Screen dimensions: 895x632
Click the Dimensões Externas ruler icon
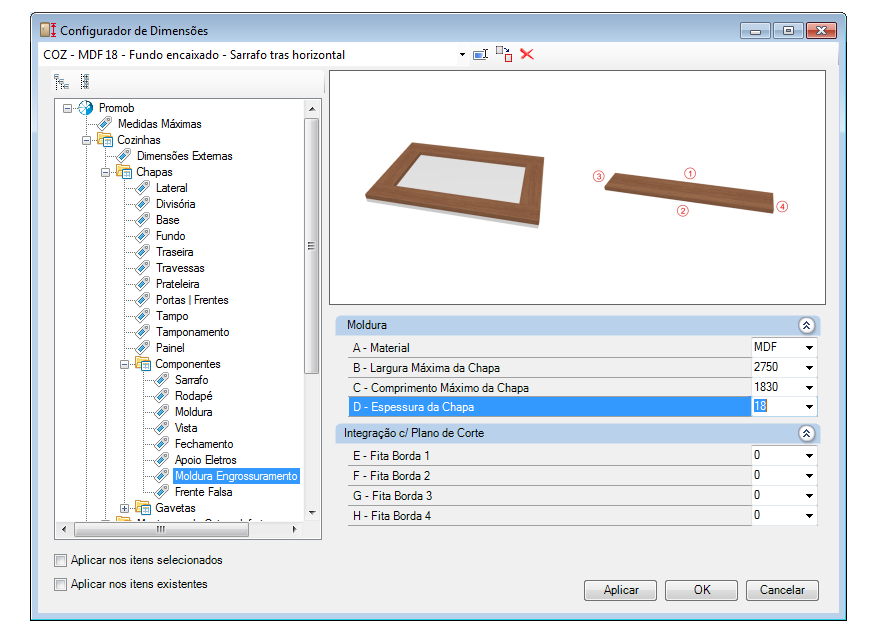123,156
